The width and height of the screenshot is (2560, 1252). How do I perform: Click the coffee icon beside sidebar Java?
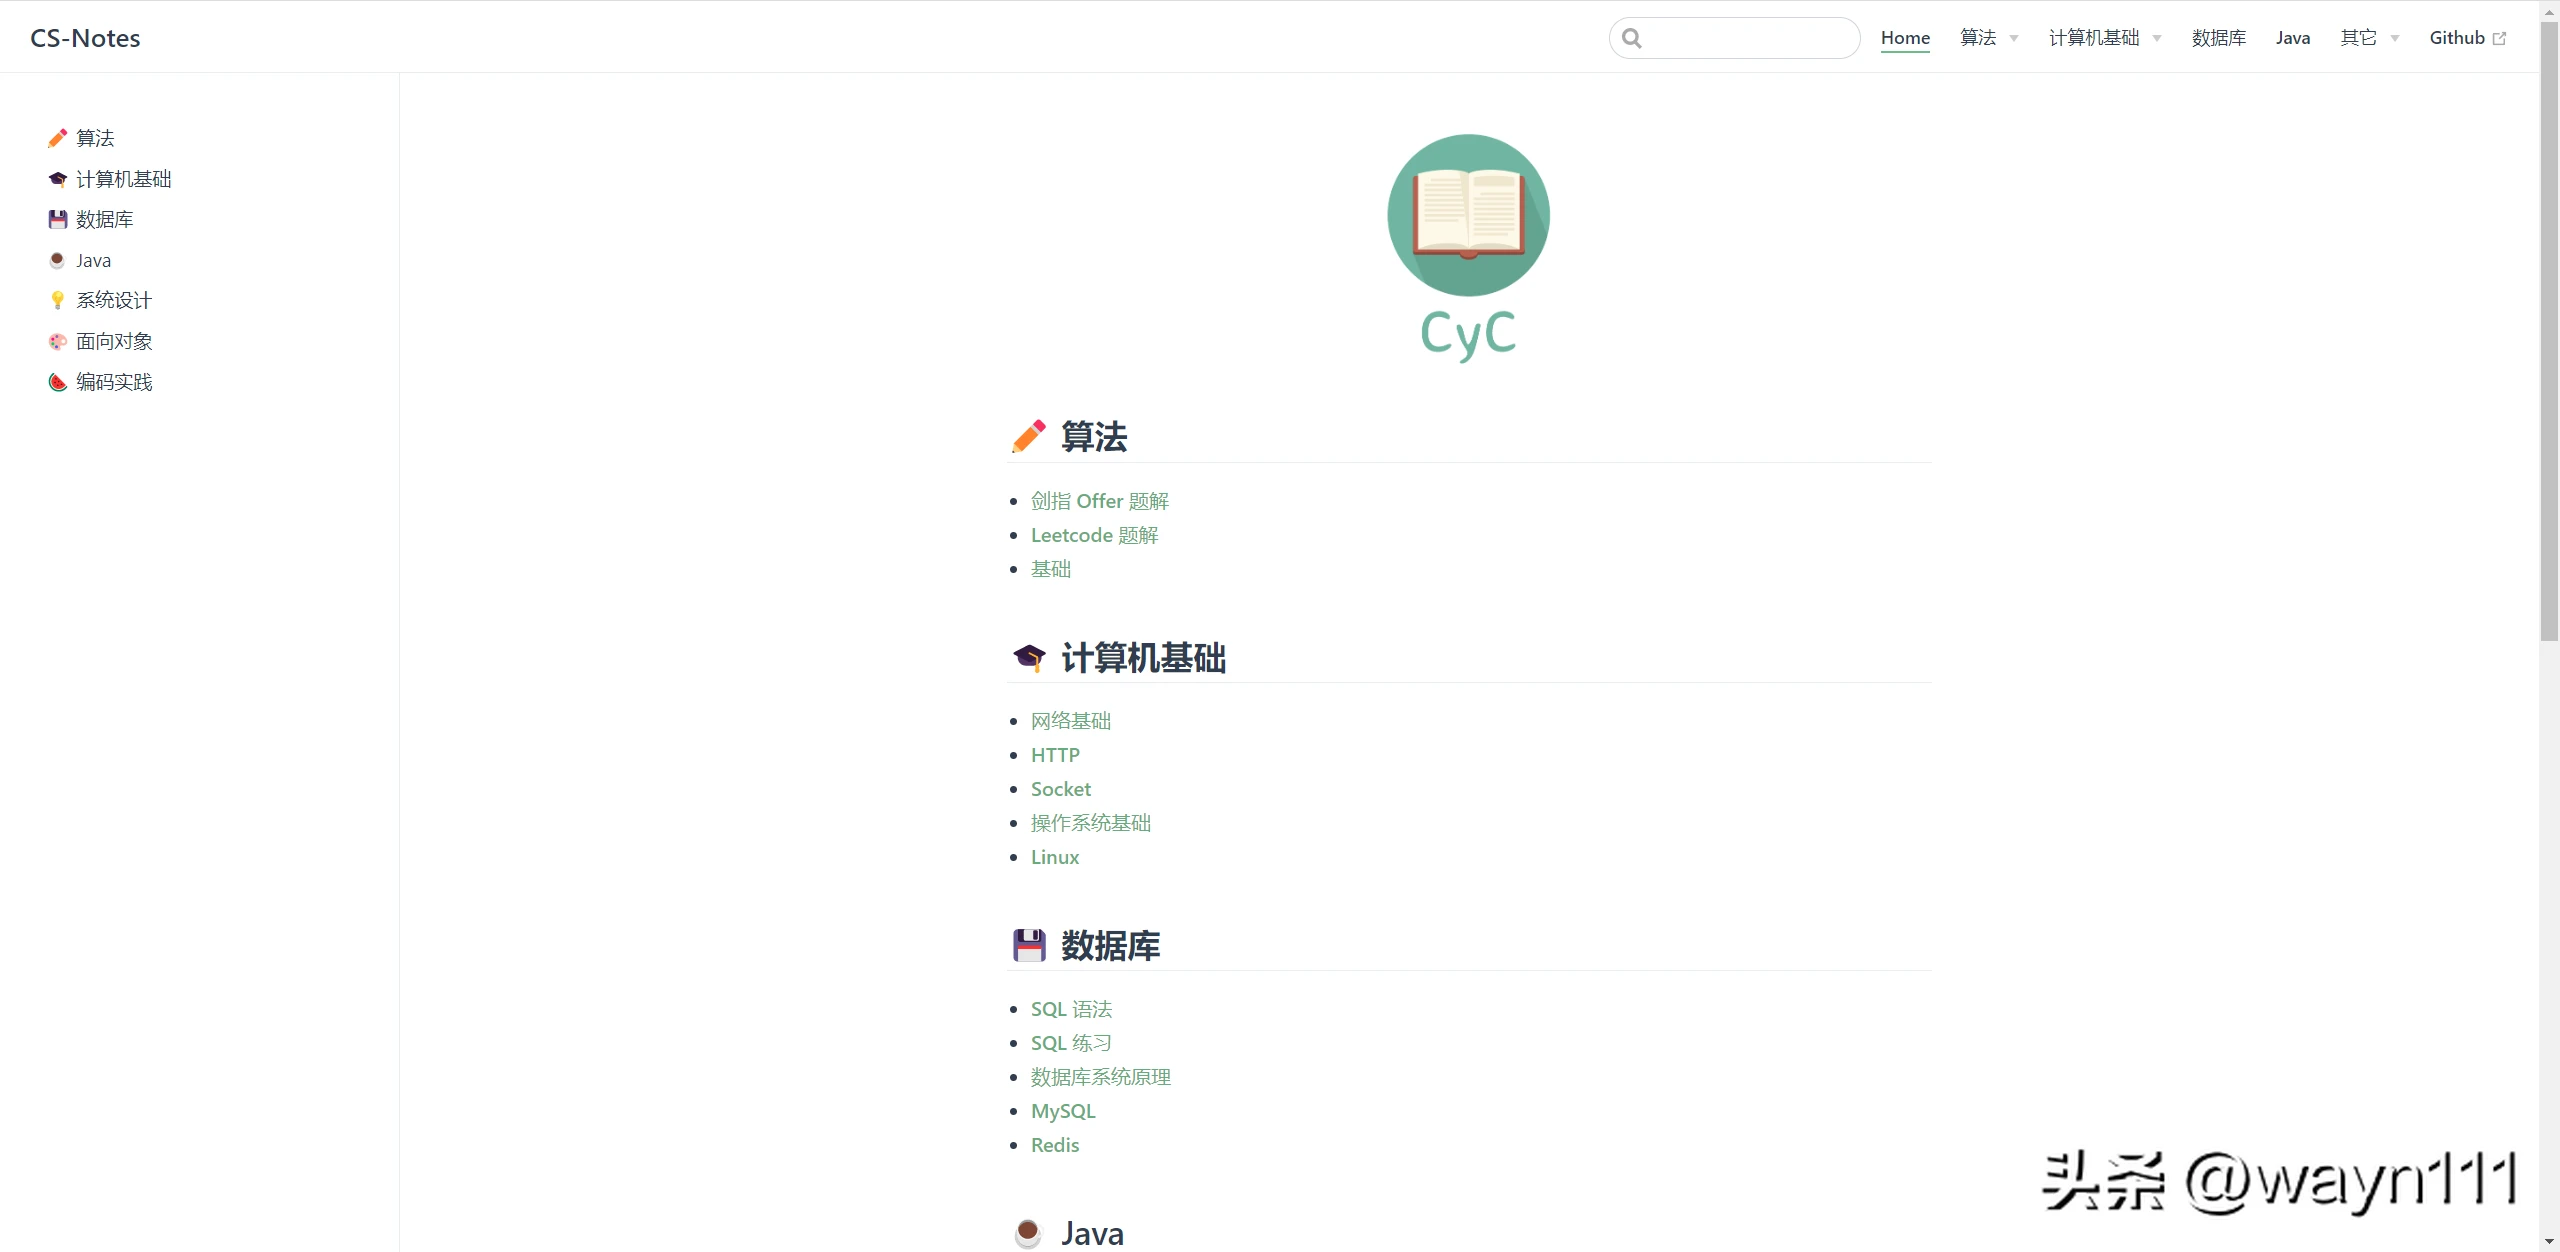tap(58, 260)
